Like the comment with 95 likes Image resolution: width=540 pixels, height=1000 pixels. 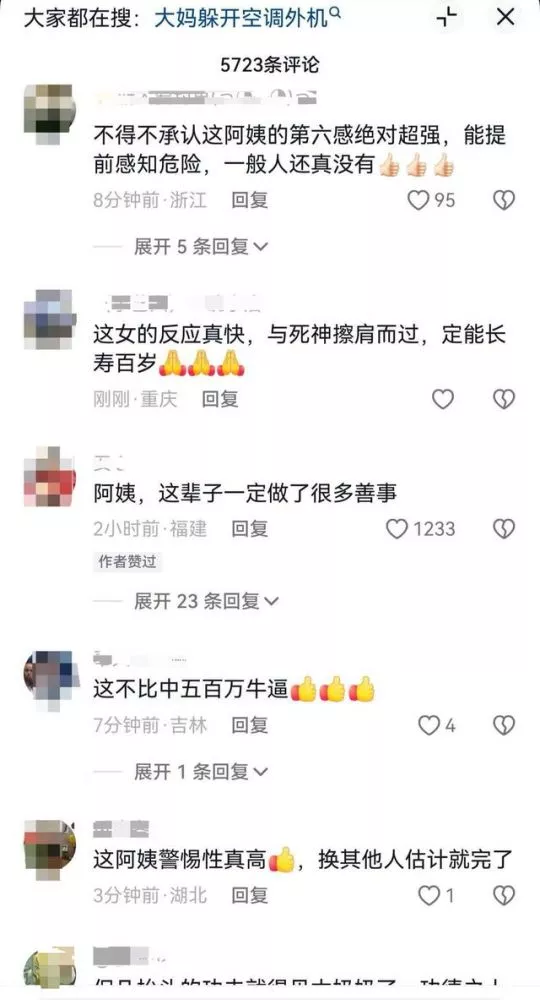point(418,201)
